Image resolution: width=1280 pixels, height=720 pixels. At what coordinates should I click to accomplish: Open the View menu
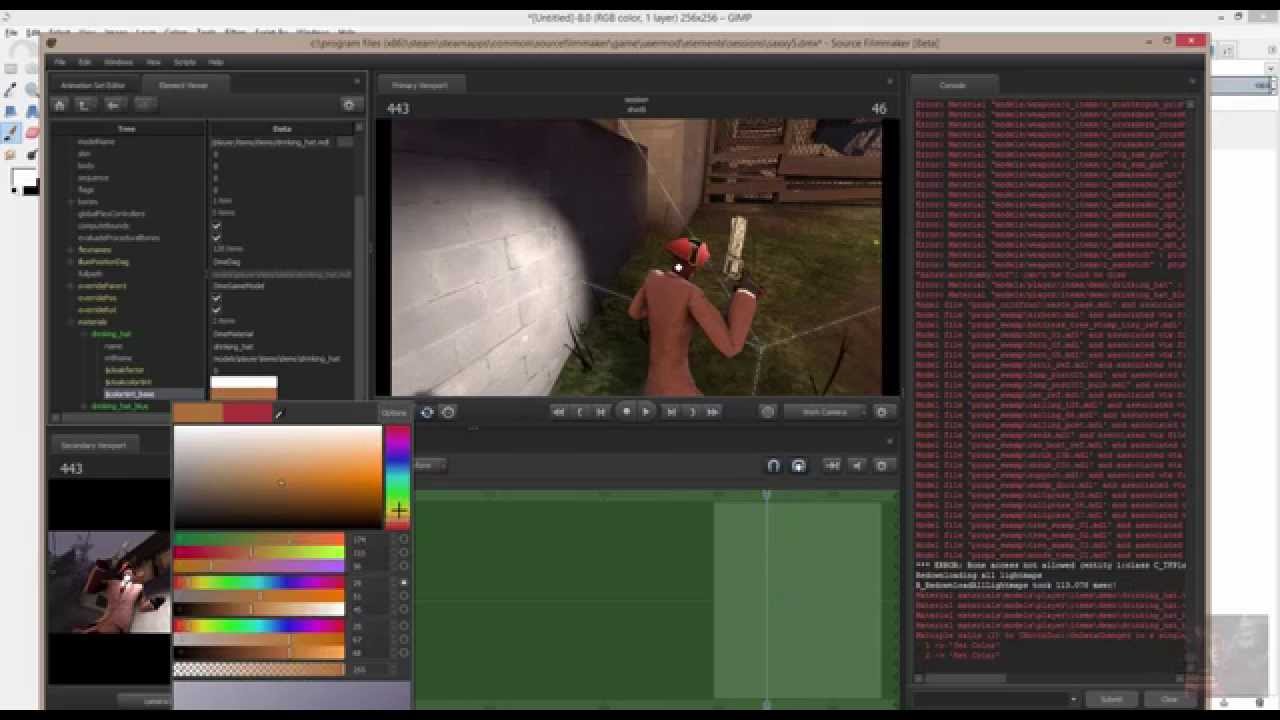154,62
